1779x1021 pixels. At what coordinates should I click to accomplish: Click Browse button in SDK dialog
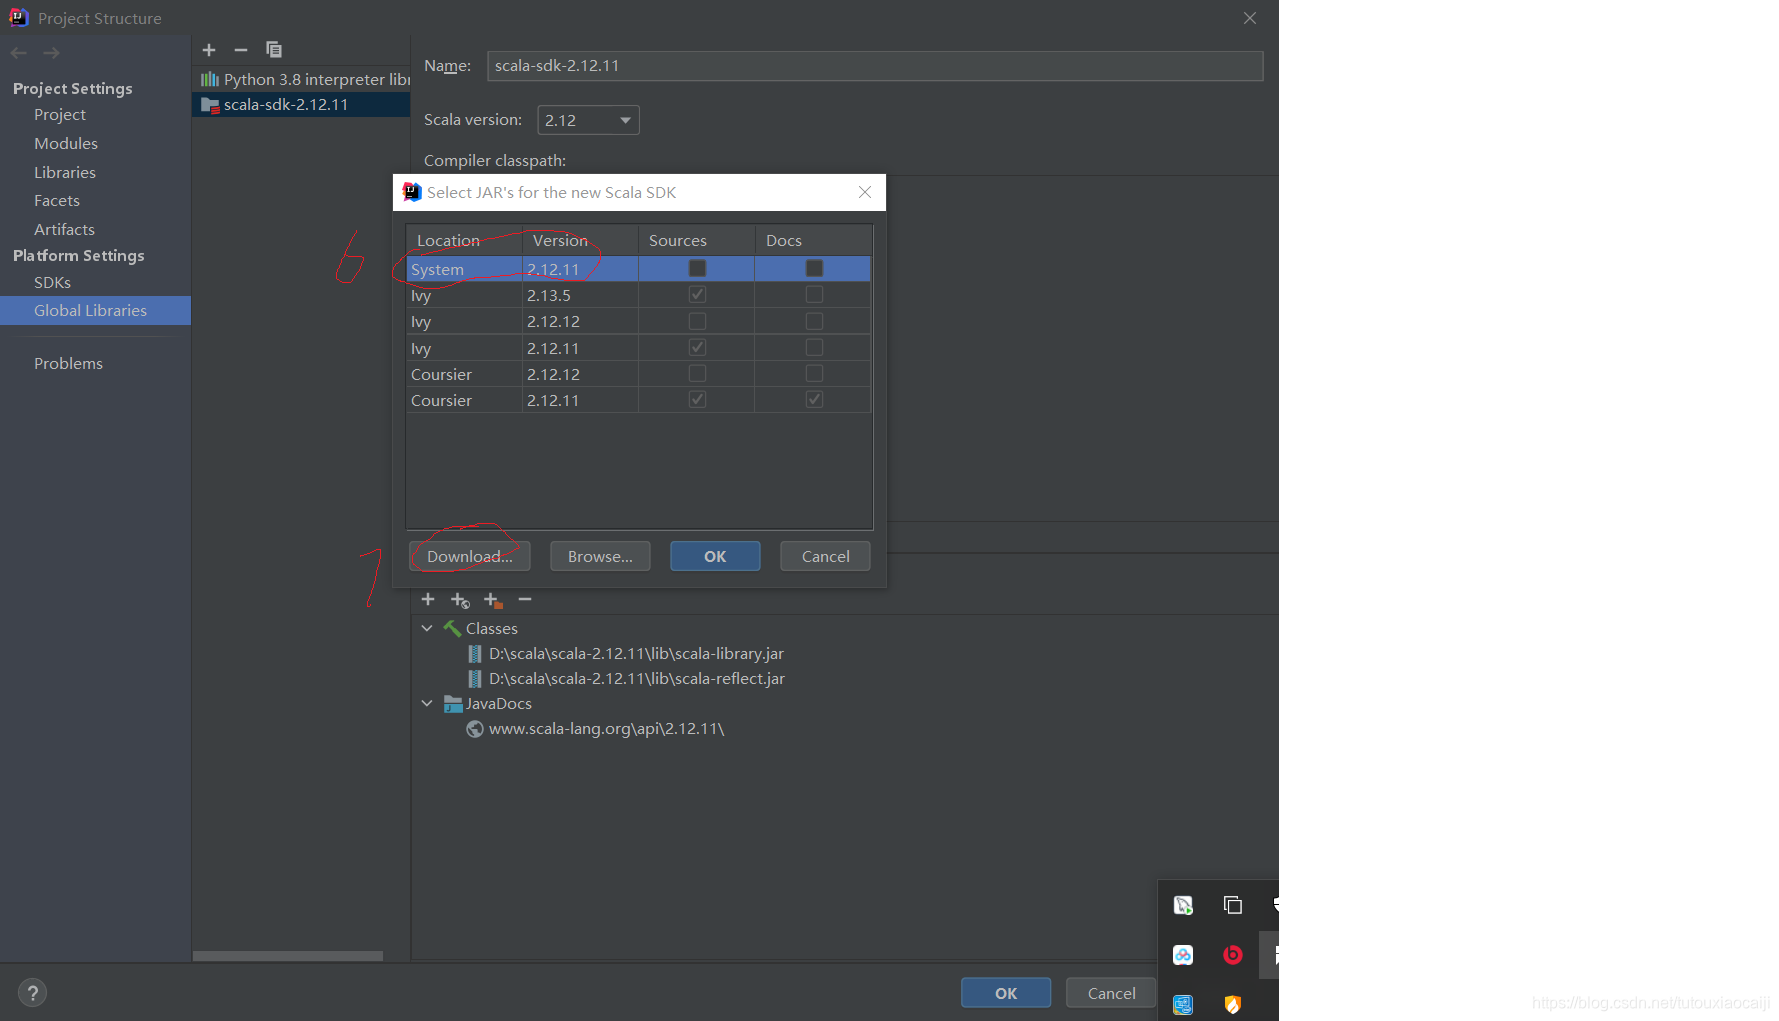click(x=600, y=556)
